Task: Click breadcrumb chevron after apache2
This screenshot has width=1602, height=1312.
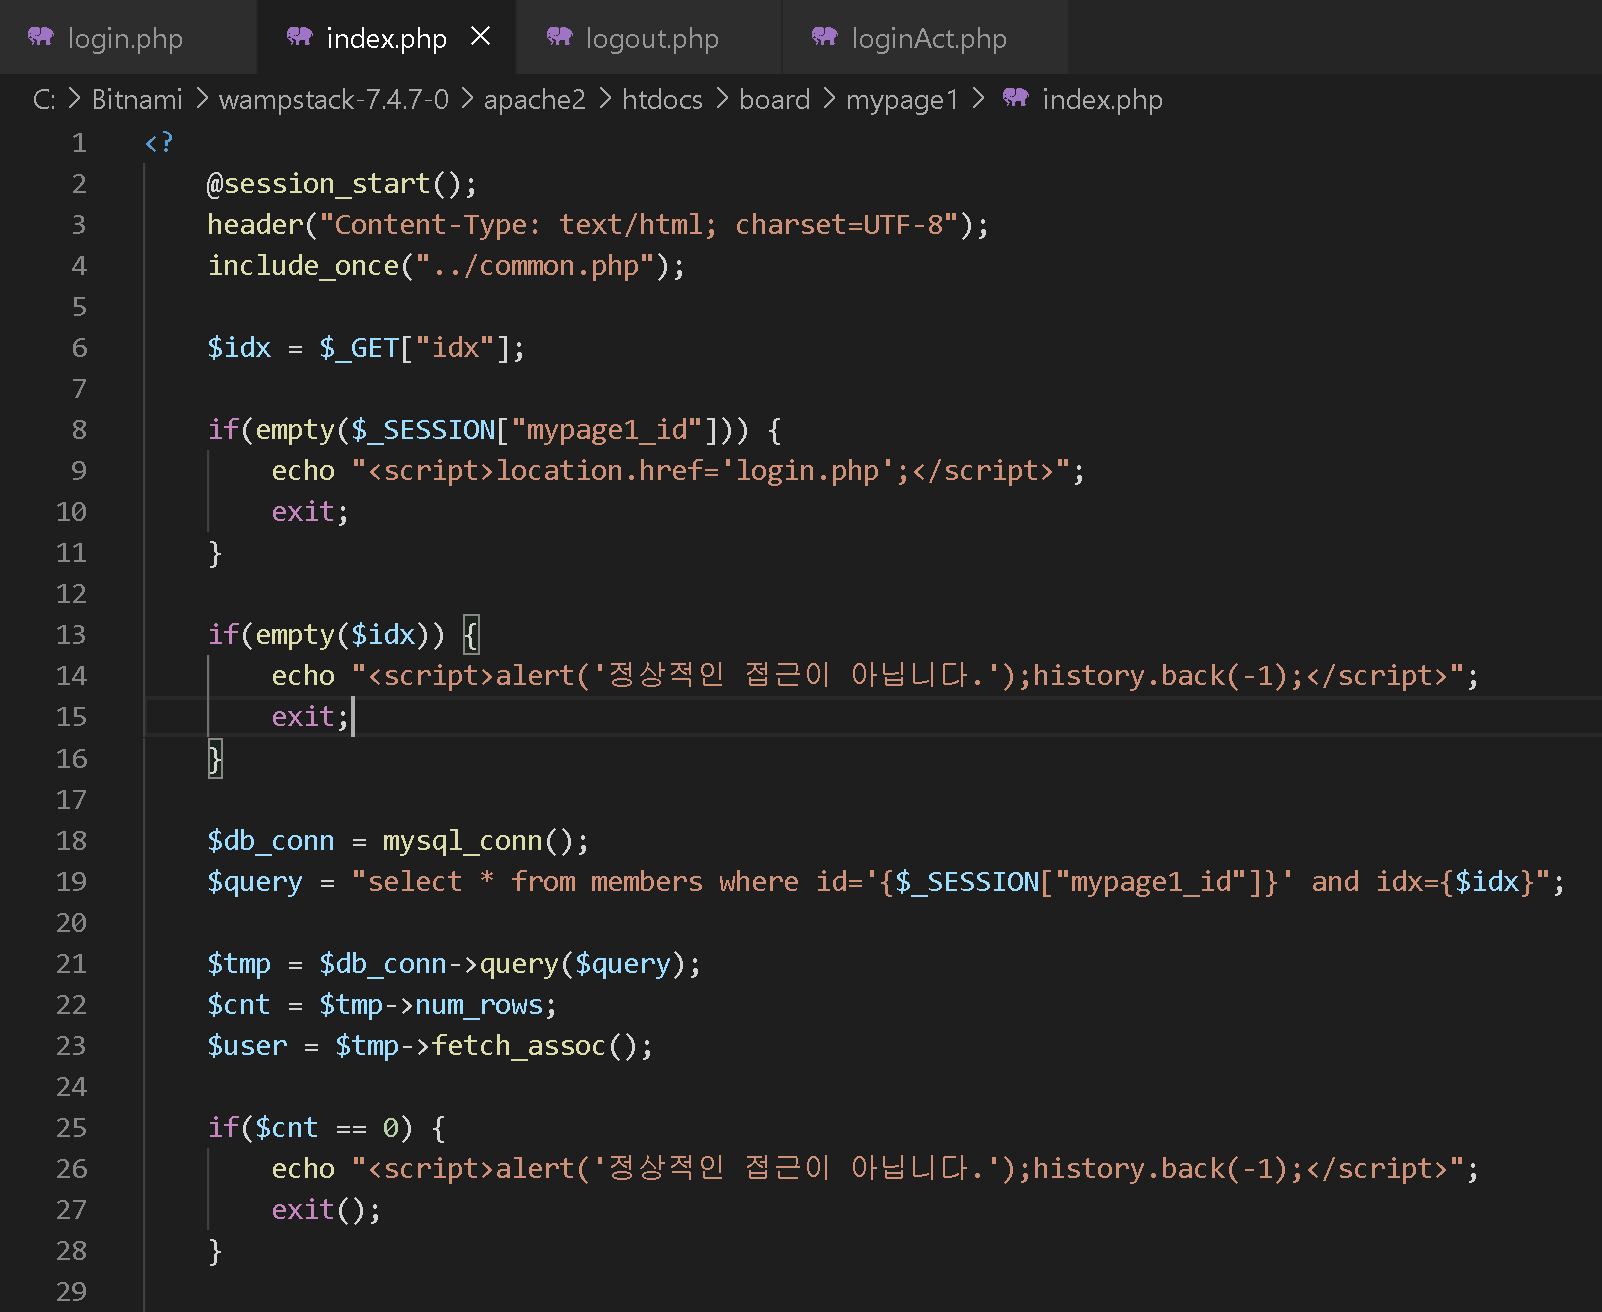Action: pyautogui.click(x=604, y=99)
